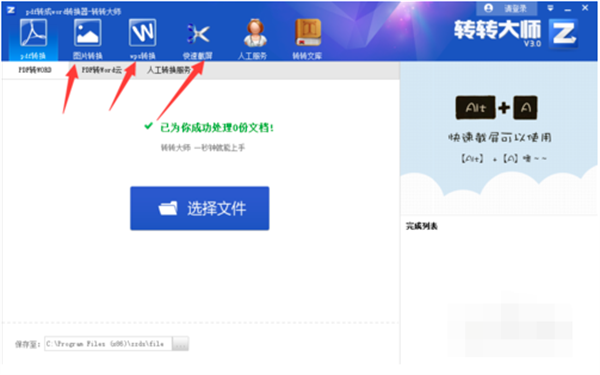Click the 选择文件 button
The height and width of the screenshot is (375, 600).
pos(199,209)
